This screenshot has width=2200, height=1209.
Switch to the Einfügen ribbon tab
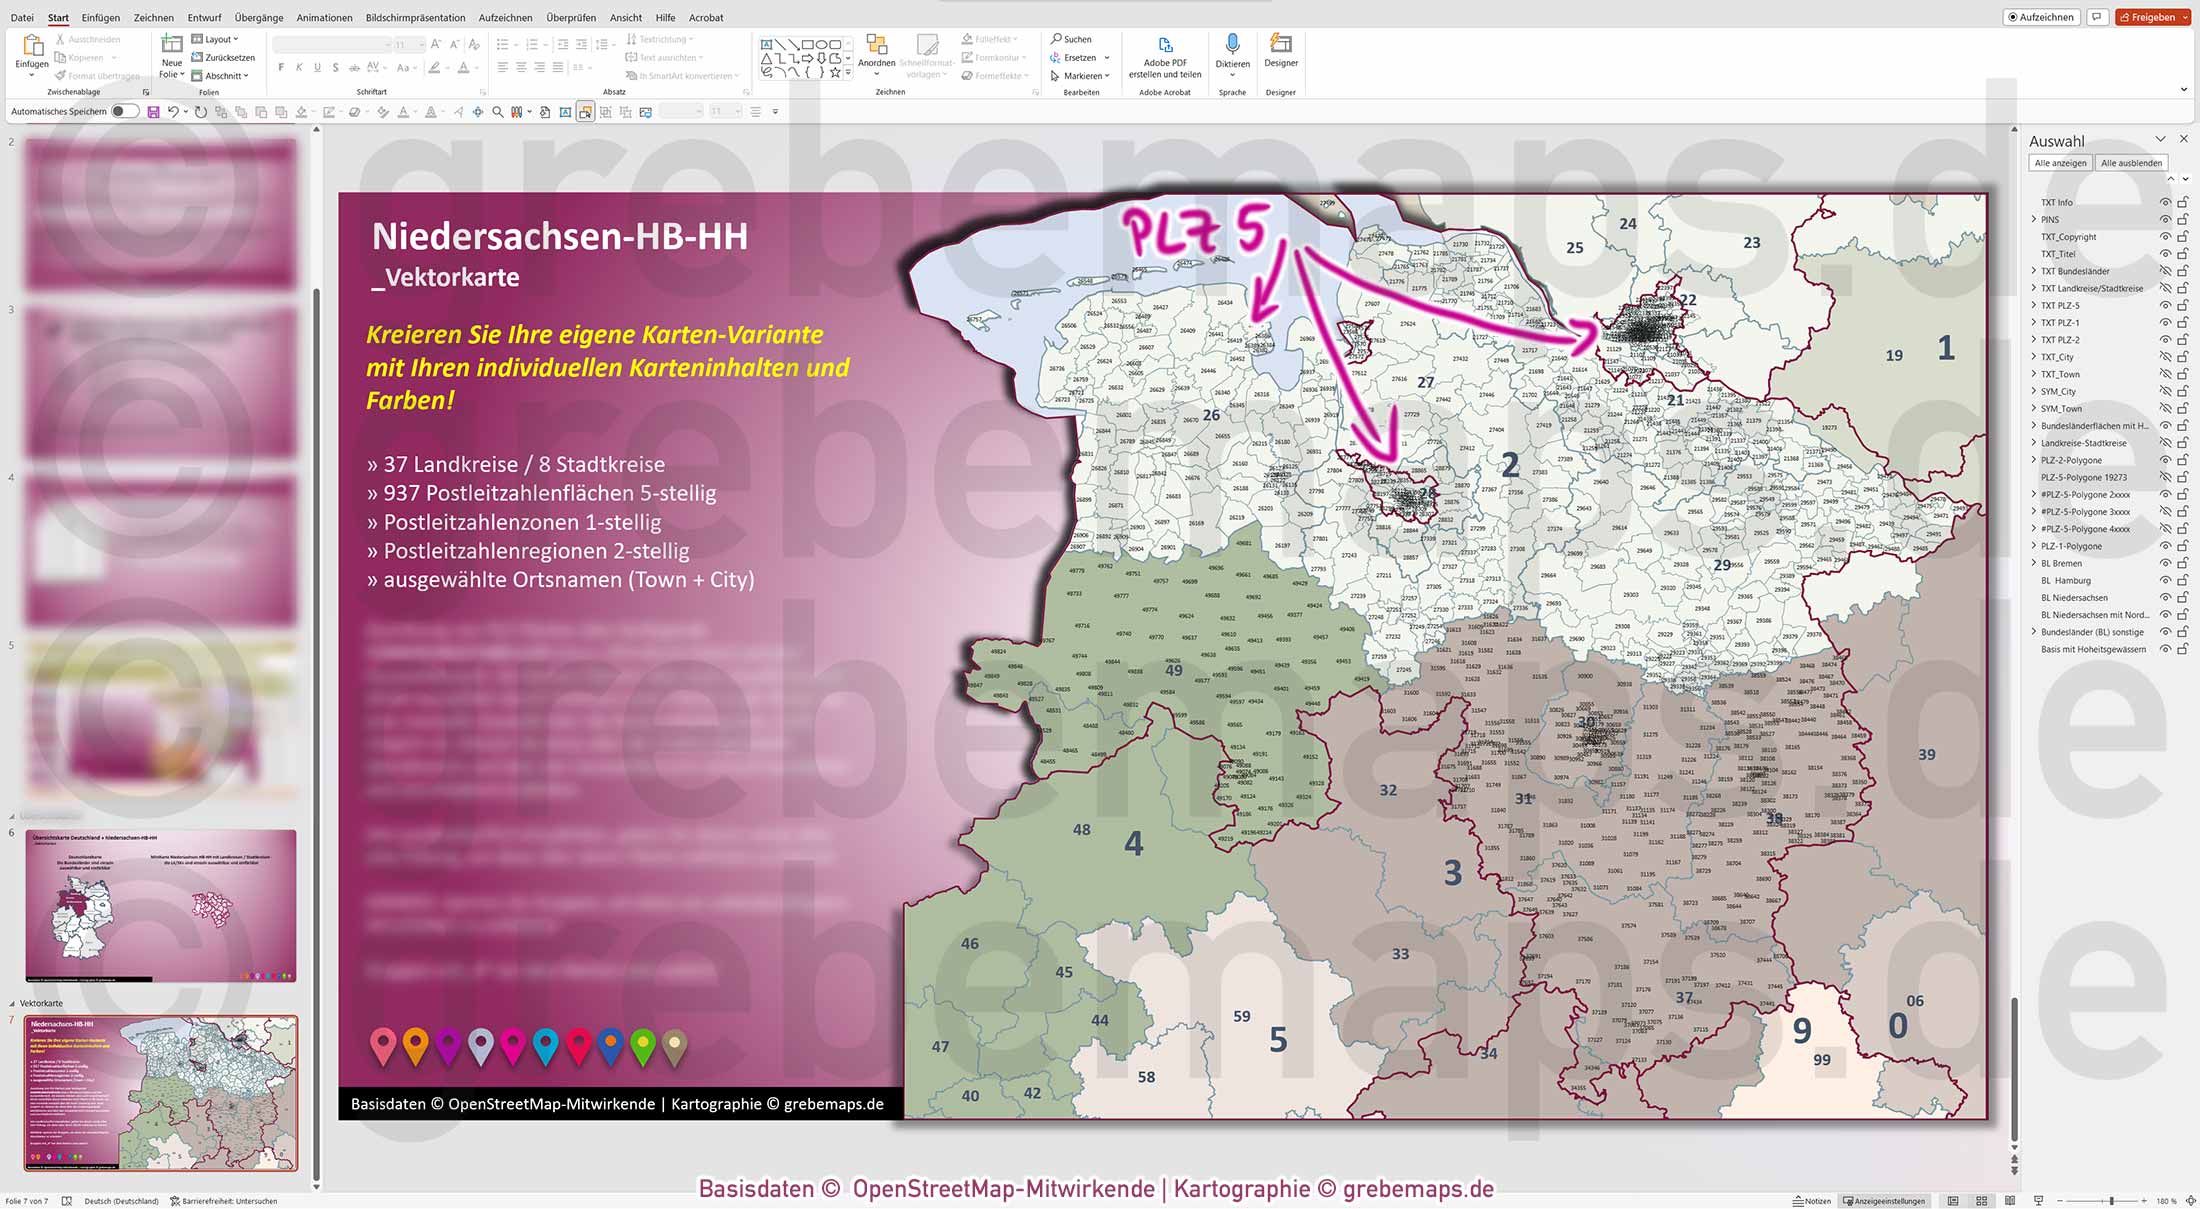[102, 17]
